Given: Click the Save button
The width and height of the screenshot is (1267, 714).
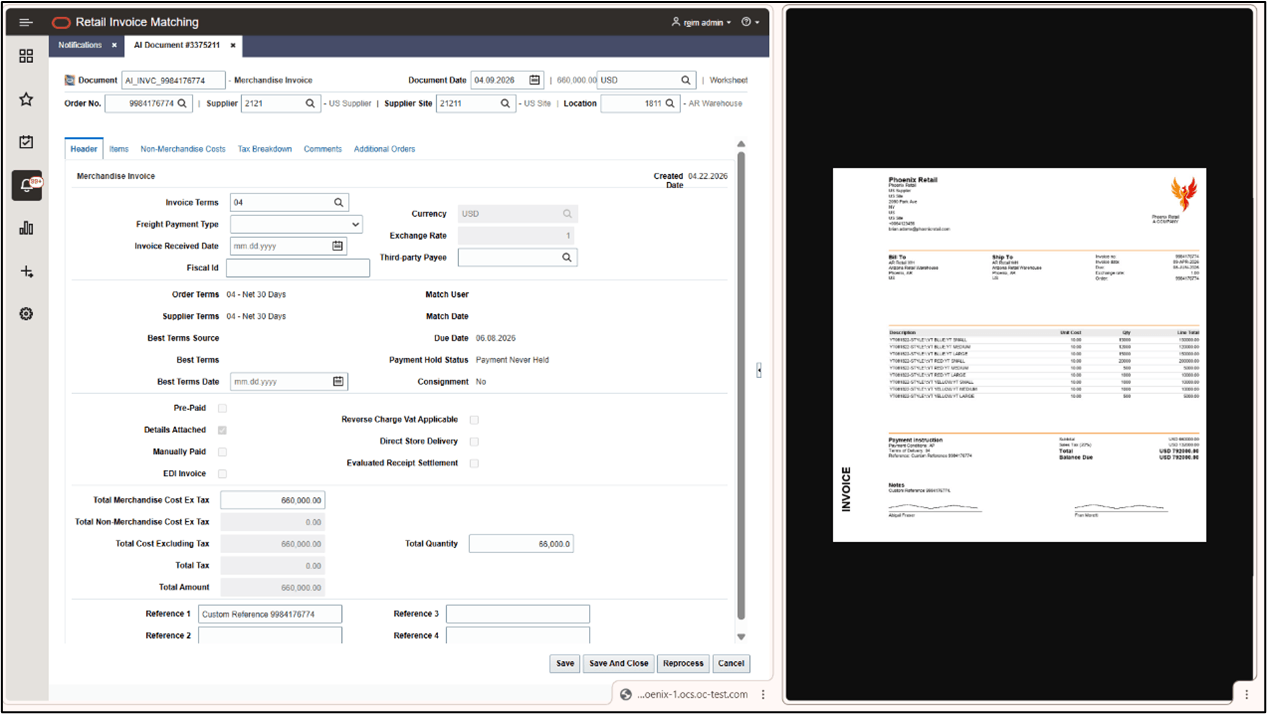Looking at the screenshot, I should point(565,663).
